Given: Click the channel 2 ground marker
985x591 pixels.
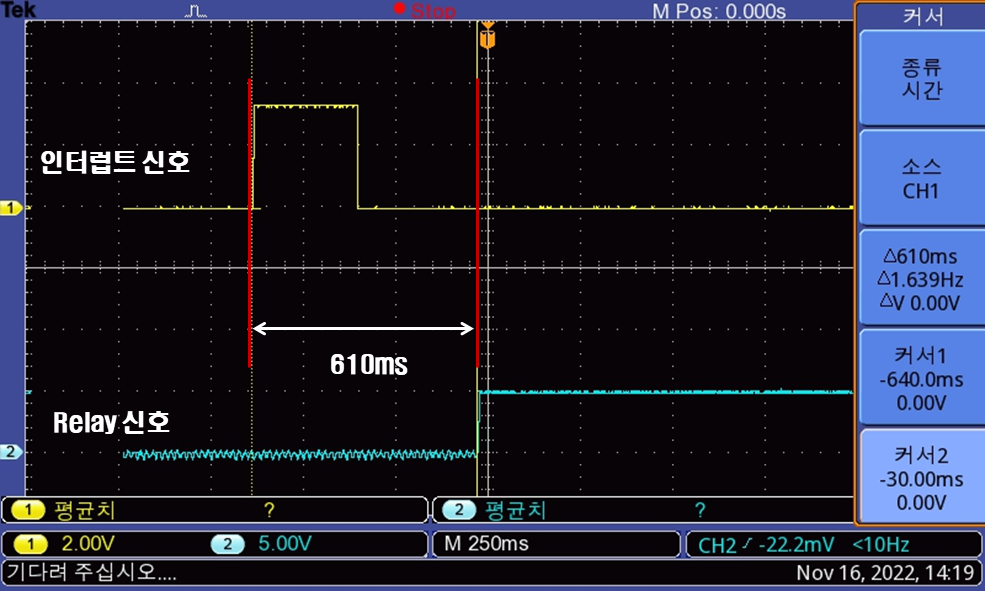Looking at the screenshot, I should coord(11,452).
